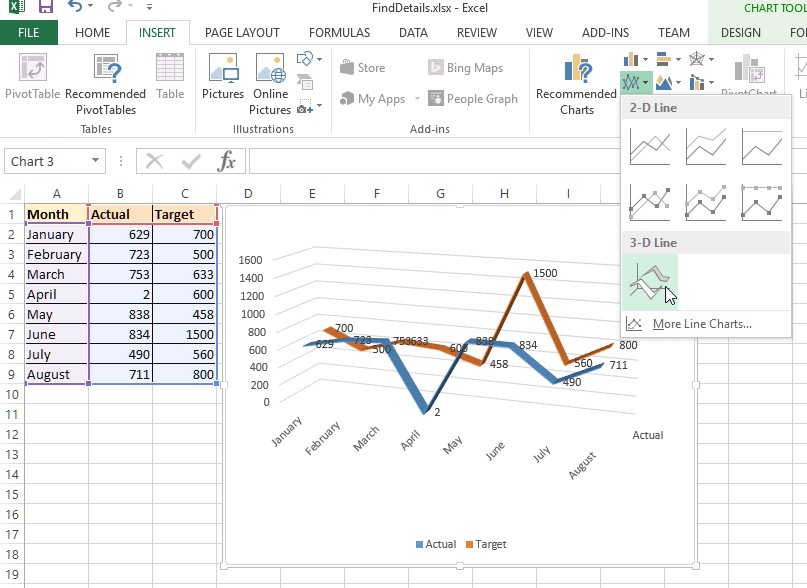Click the 1500 data label on chart
Viewport: 807px width, 588px height.
(545, 273)
